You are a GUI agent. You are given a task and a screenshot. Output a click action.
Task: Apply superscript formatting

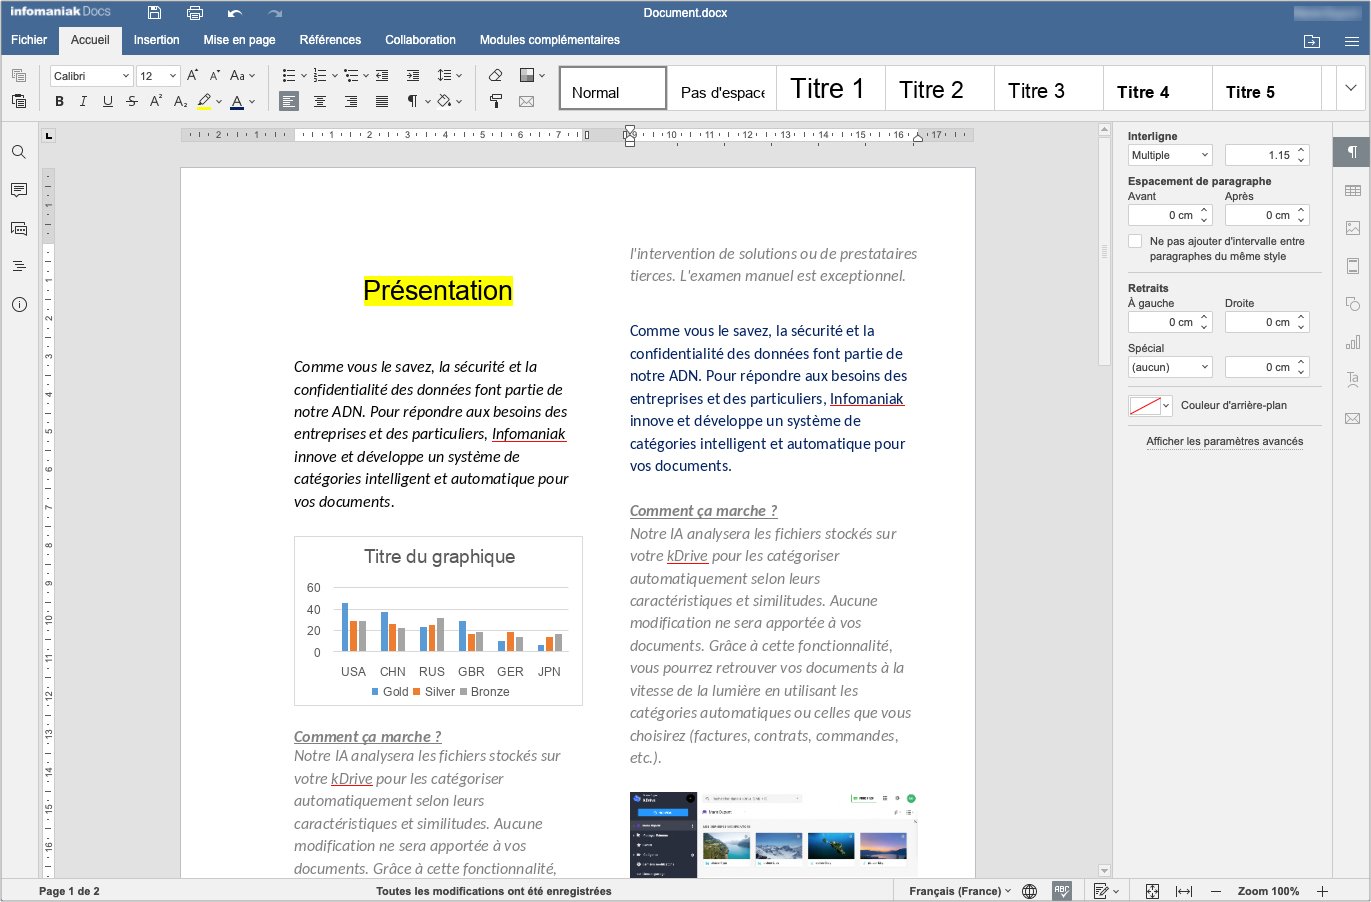tap(156, 101)
